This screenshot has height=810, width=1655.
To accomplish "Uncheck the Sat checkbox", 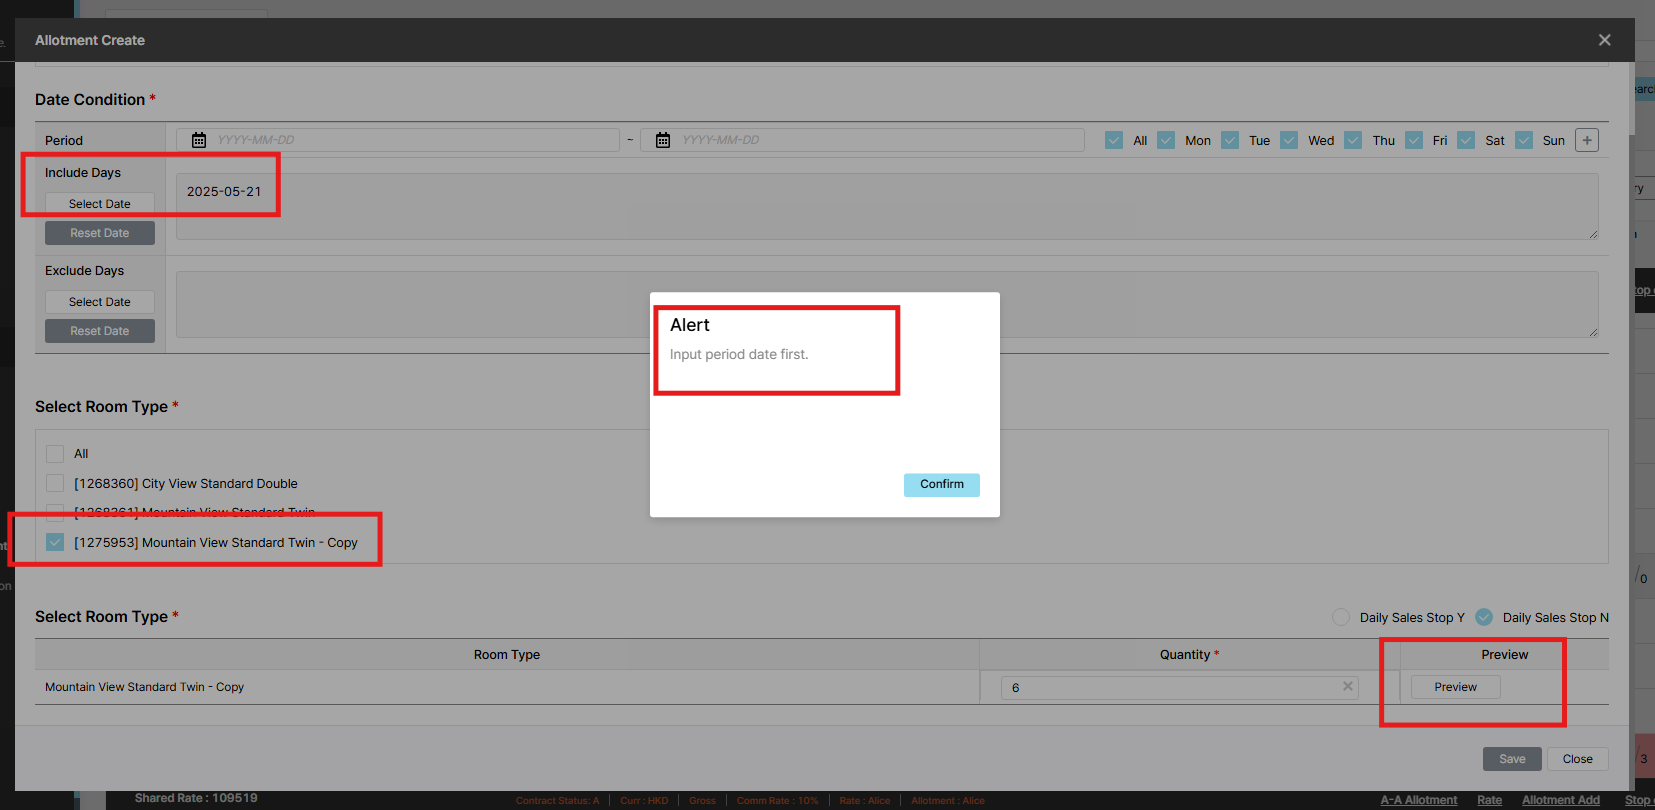I will (x=1466, y=140).
